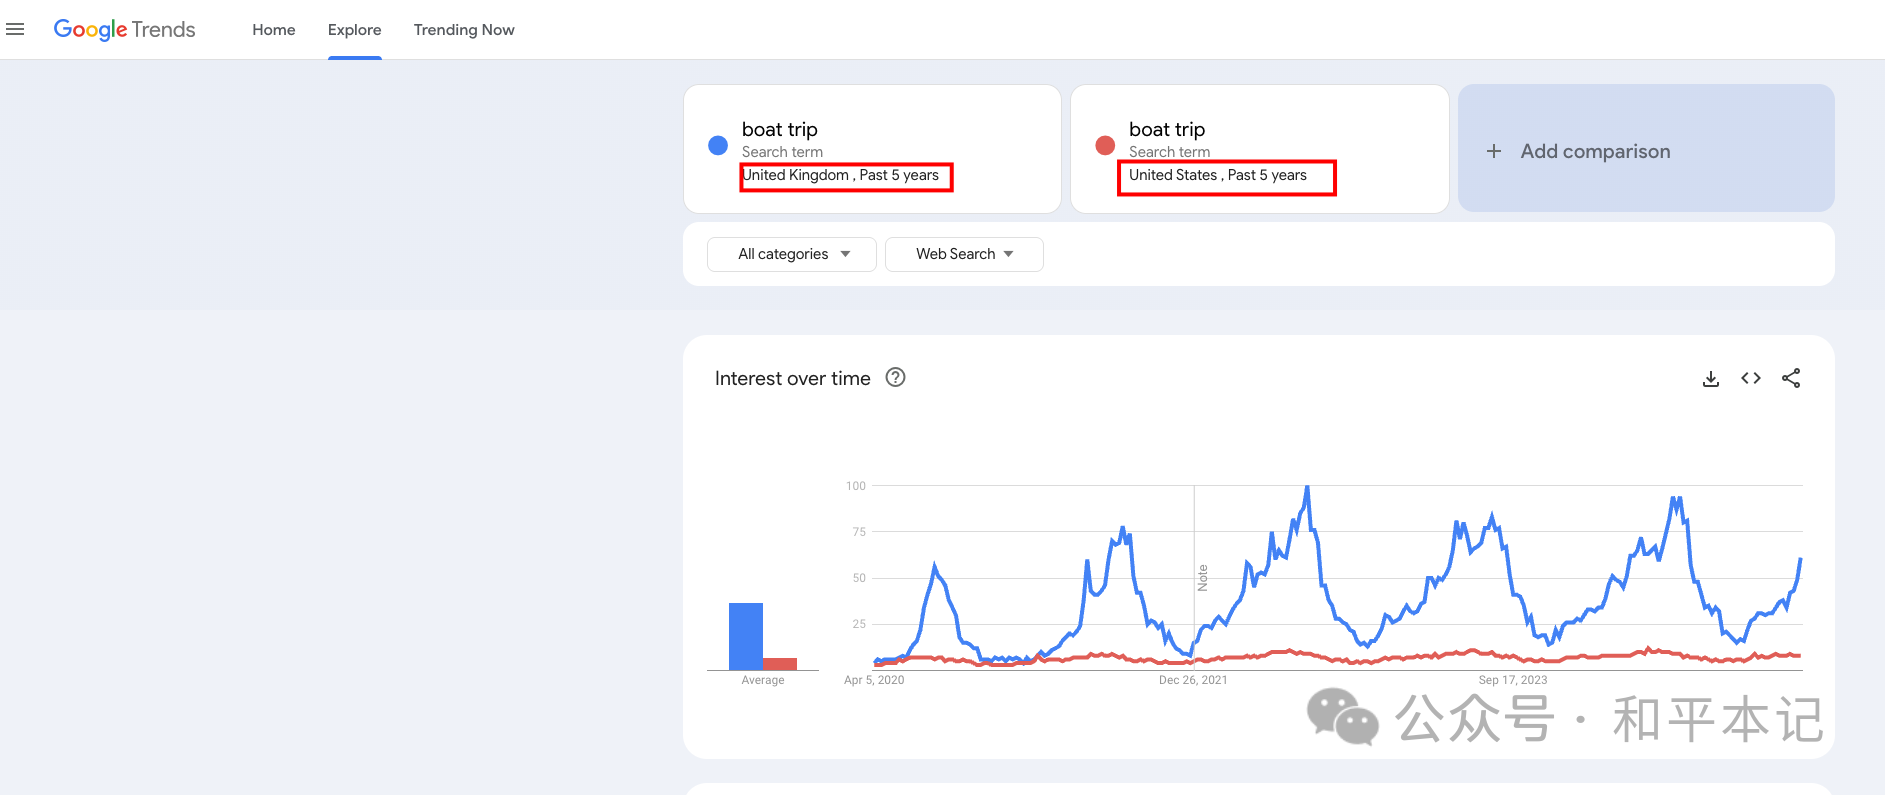Click the 25 y-axis value

[859, 624]
